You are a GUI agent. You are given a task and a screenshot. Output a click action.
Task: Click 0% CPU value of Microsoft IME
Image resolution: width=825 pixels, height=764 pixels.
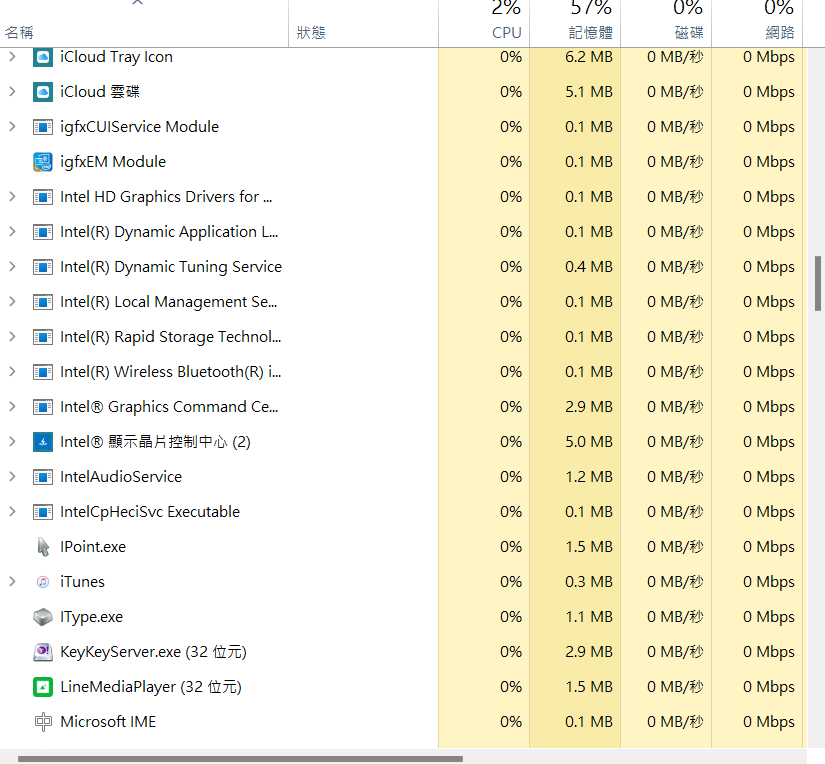[x=511, y=722]
